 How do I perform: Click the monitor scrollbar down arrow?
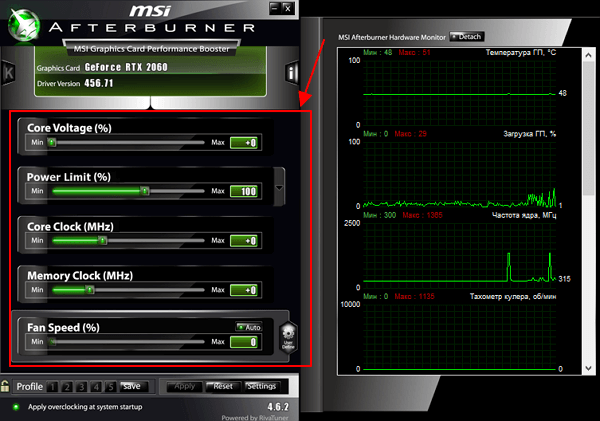[x=589, y=368]
